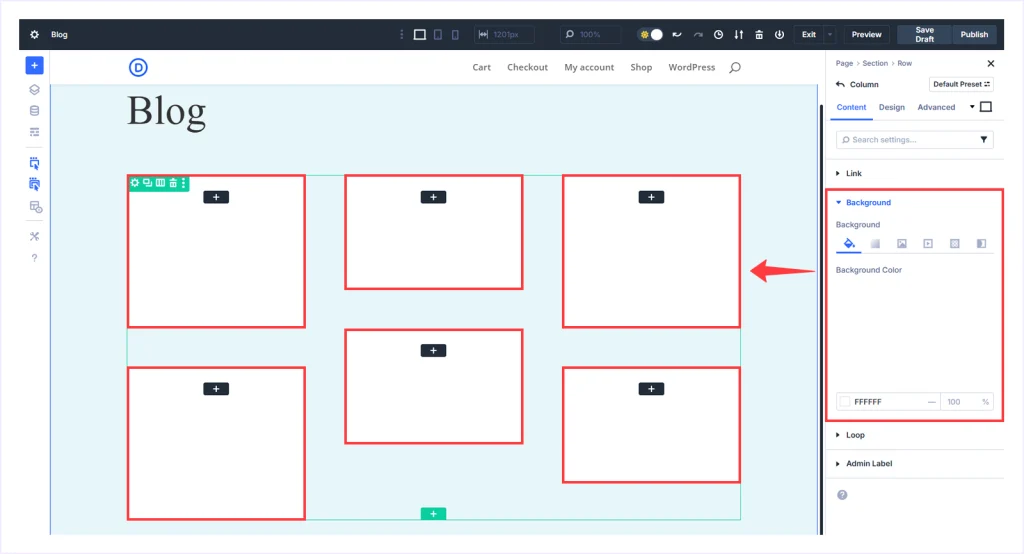Click the blue add element plus button
1024x554 pixels.
pos(34,66)
